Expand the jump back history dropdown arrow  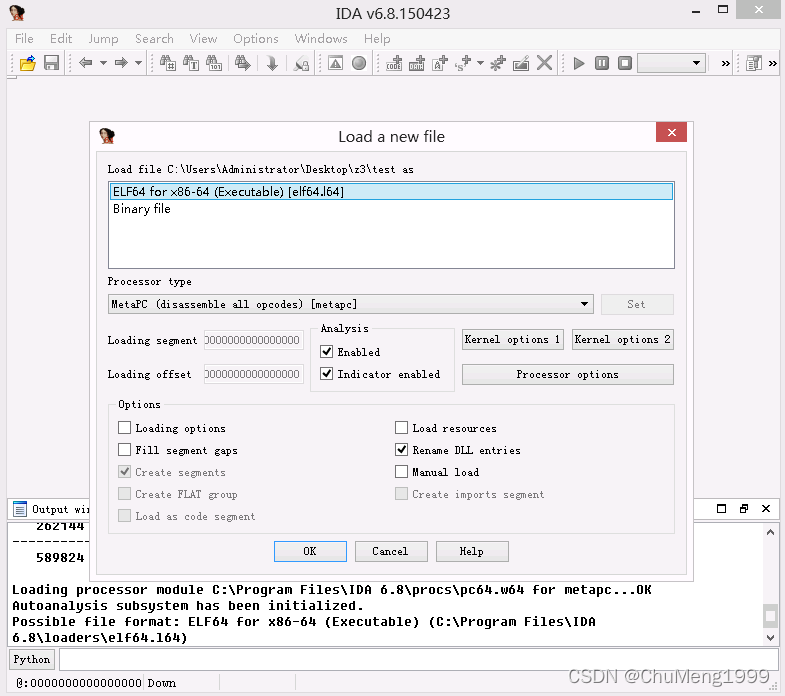point(103,63)
